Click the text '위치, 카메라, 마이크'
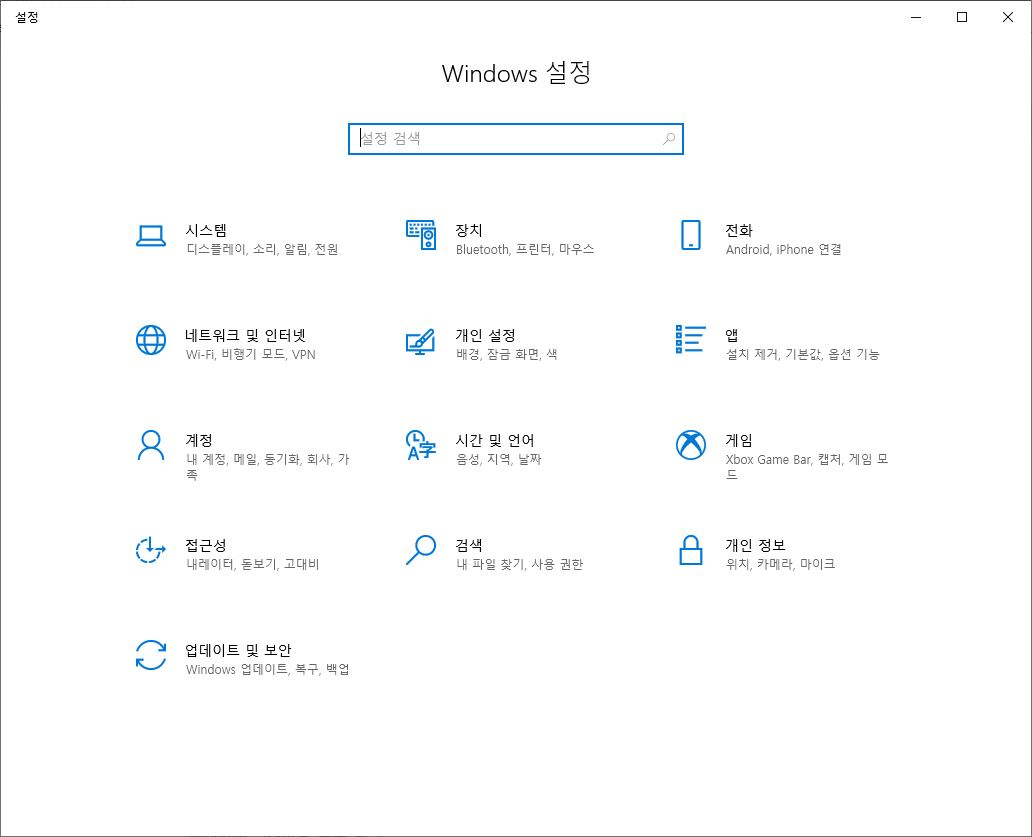This screenshot has height=837, width=1032. pos(780,565)
